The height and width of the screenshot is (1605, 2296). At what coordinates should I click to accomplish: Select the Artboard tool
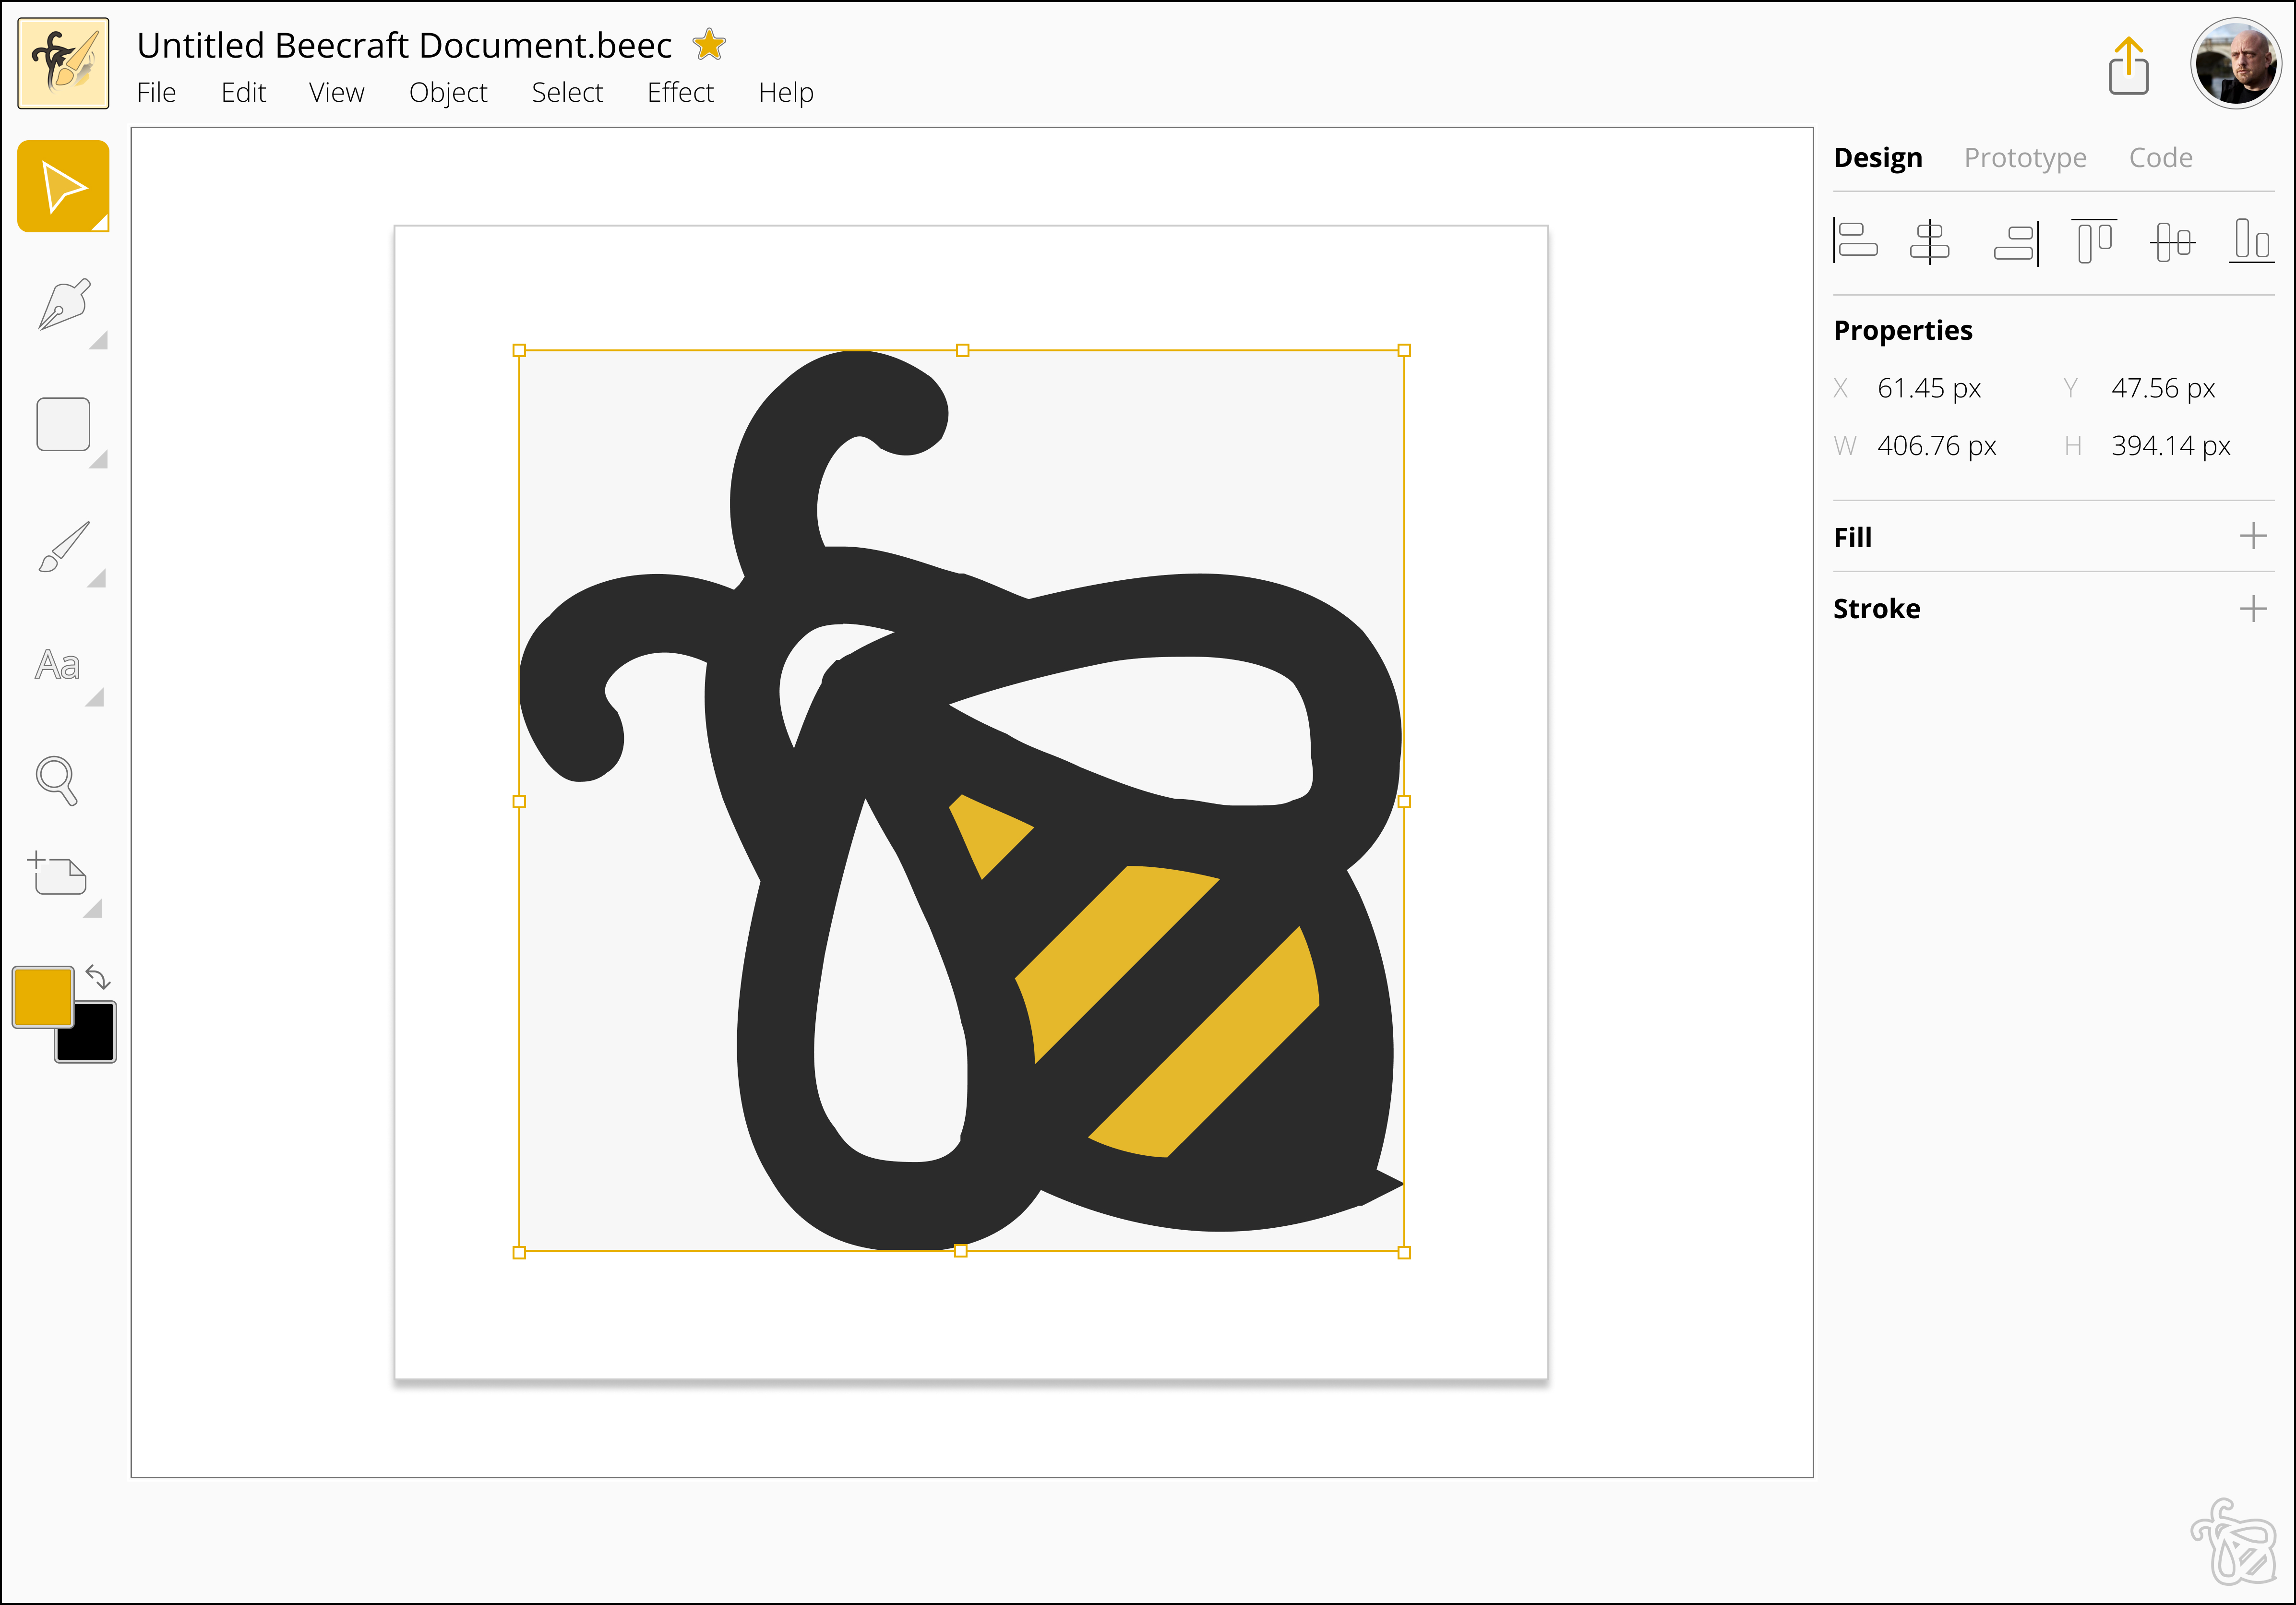coord(59,874)
